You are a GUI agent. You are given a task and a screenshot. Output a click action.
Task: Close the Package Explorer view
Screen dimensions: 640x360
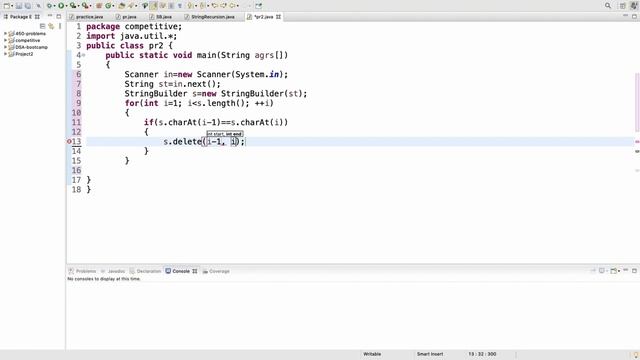pos(37,17)
